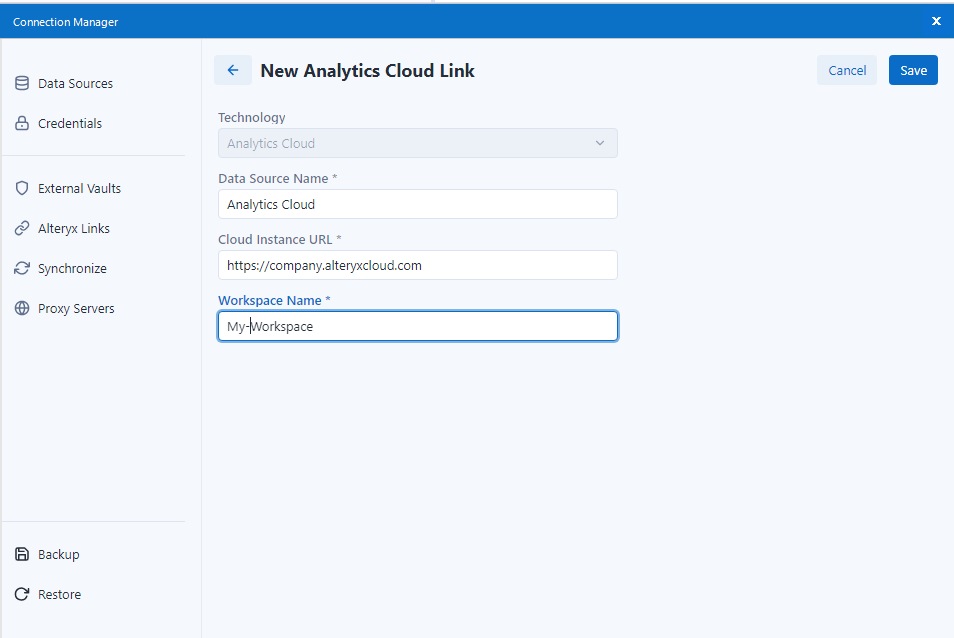Click the Synchronize refresh icon
Screen dimensions: 954x638
coord(22,268)
